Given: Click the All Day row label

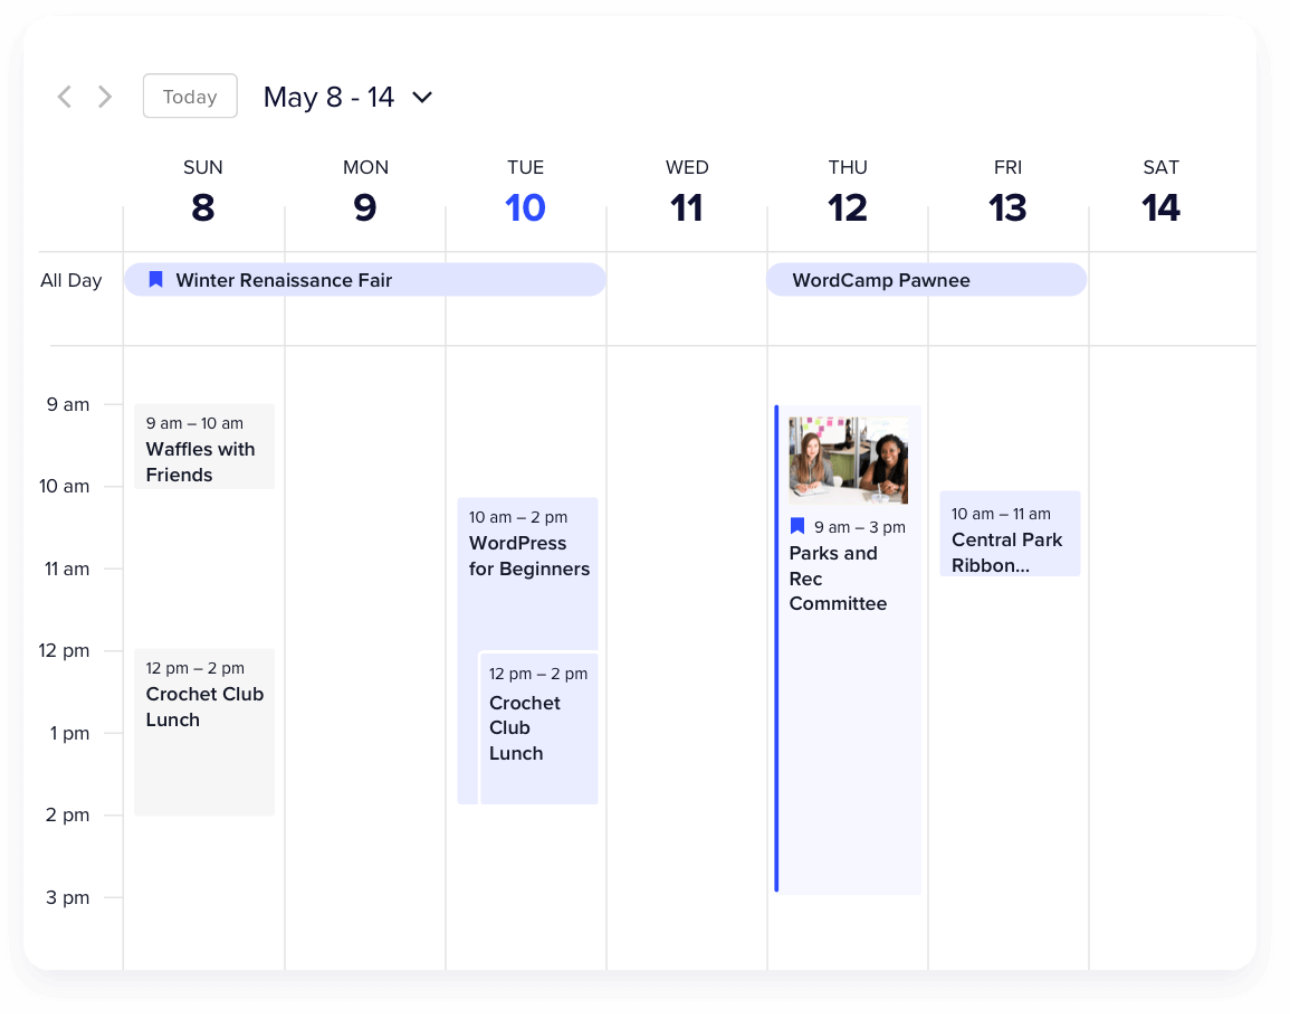Looking at the screenshot, I should [68, 280].
